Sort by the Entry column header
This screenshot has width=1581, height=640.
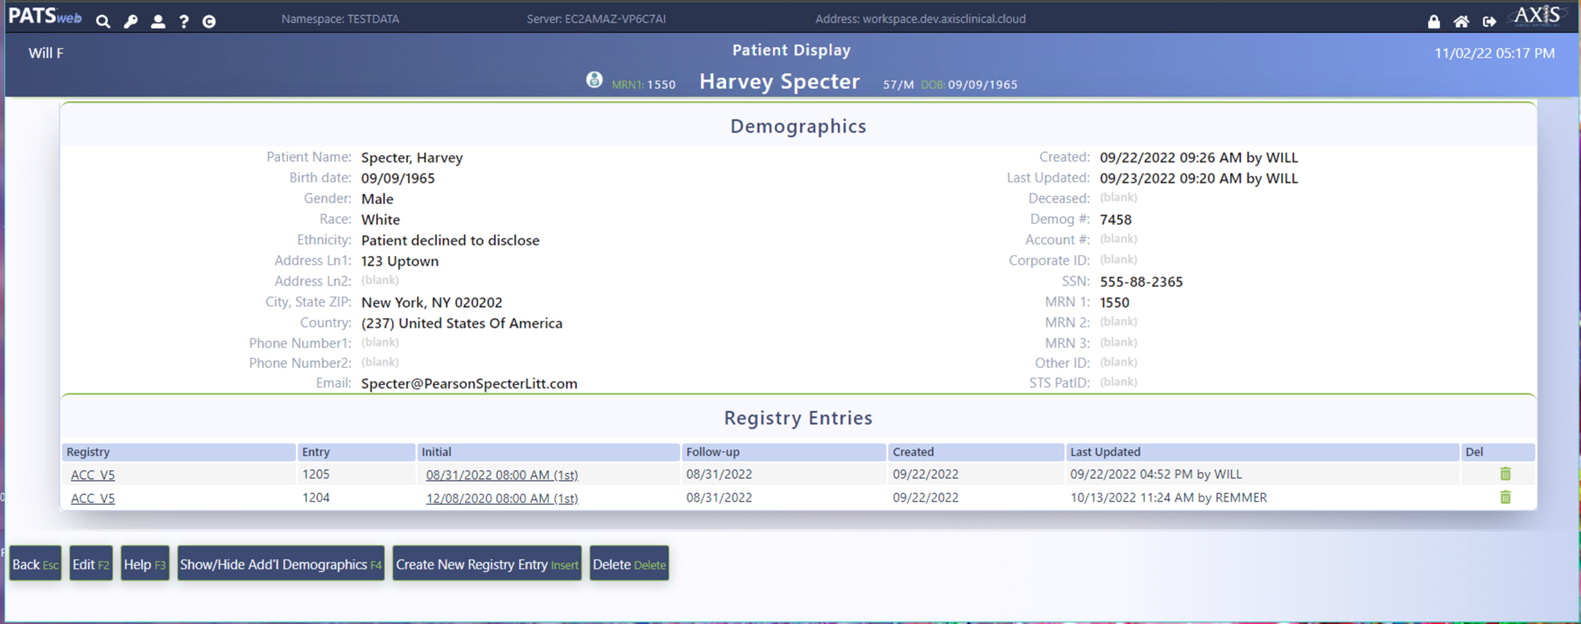click(356, 452)
